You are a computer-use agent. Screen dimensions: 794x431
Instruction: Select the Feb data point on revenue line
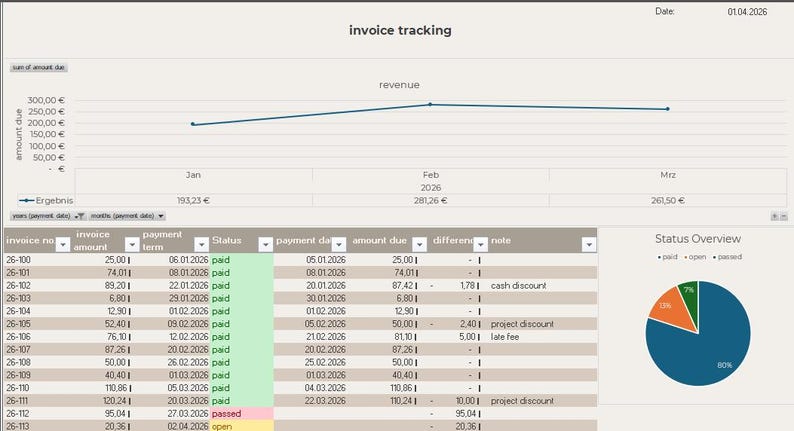[430, 104]
